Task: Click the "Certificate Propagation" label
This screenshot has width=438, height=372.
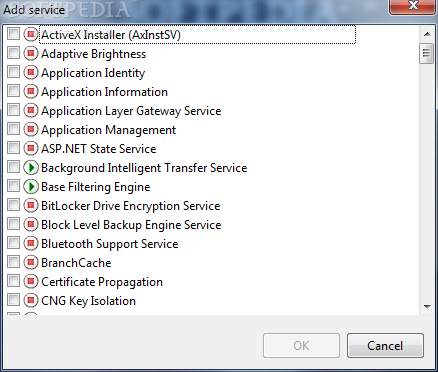Action: tap(102, 282)
